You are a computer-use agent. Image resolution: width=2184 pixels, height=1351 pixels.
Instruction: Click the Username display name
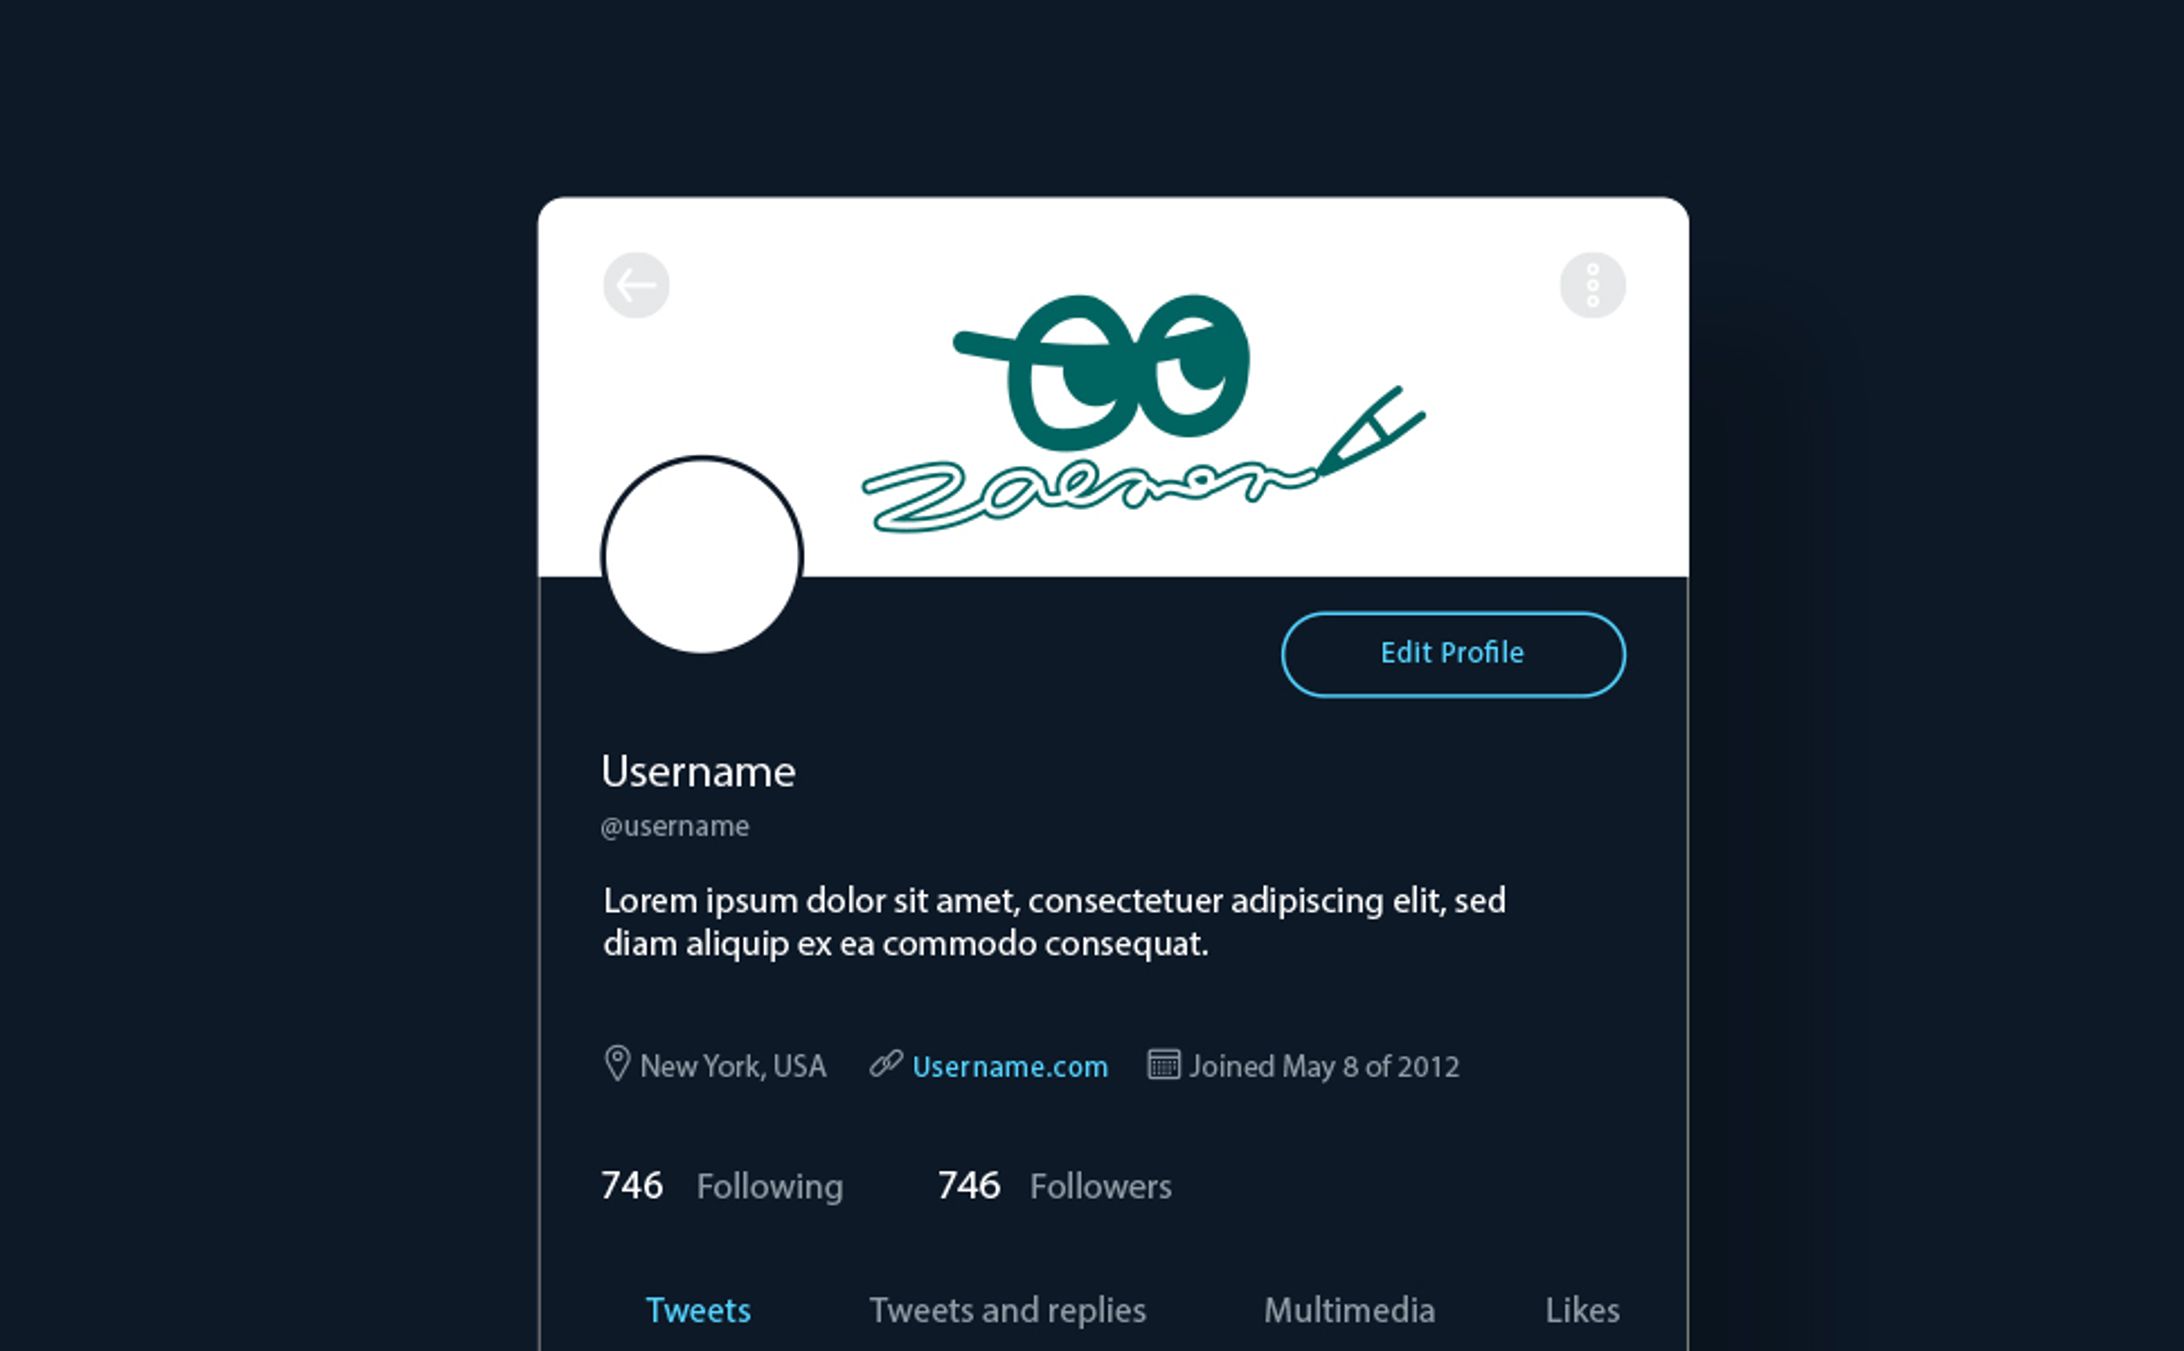coord(698,772)
